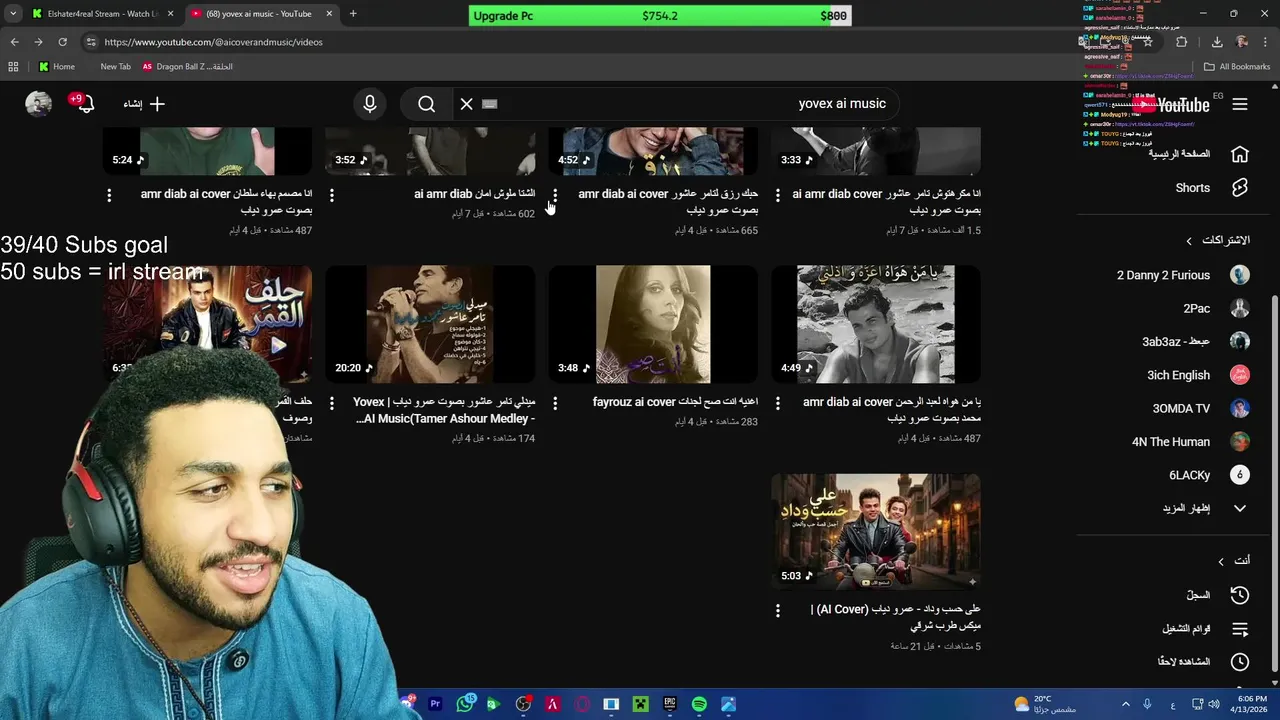Play the 4:49 black and white thumbnail
Image resolution: width=1280 pixels, height=720 pixels.
click(x=876, y=324)
